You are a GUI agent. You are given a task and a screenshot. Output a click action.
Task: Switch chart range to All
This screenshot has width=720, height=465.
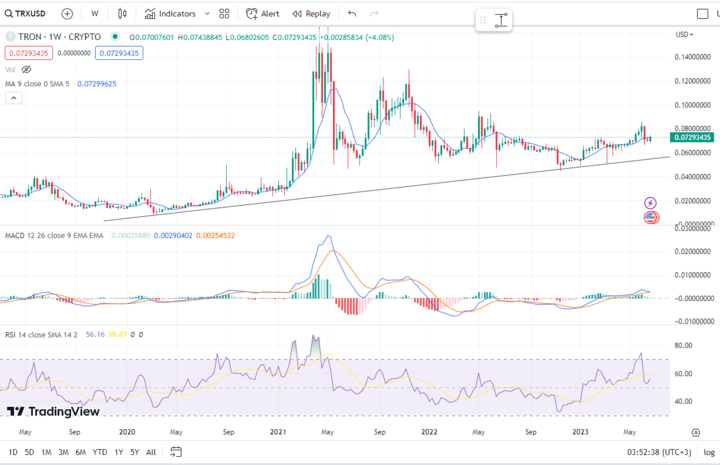151,452
